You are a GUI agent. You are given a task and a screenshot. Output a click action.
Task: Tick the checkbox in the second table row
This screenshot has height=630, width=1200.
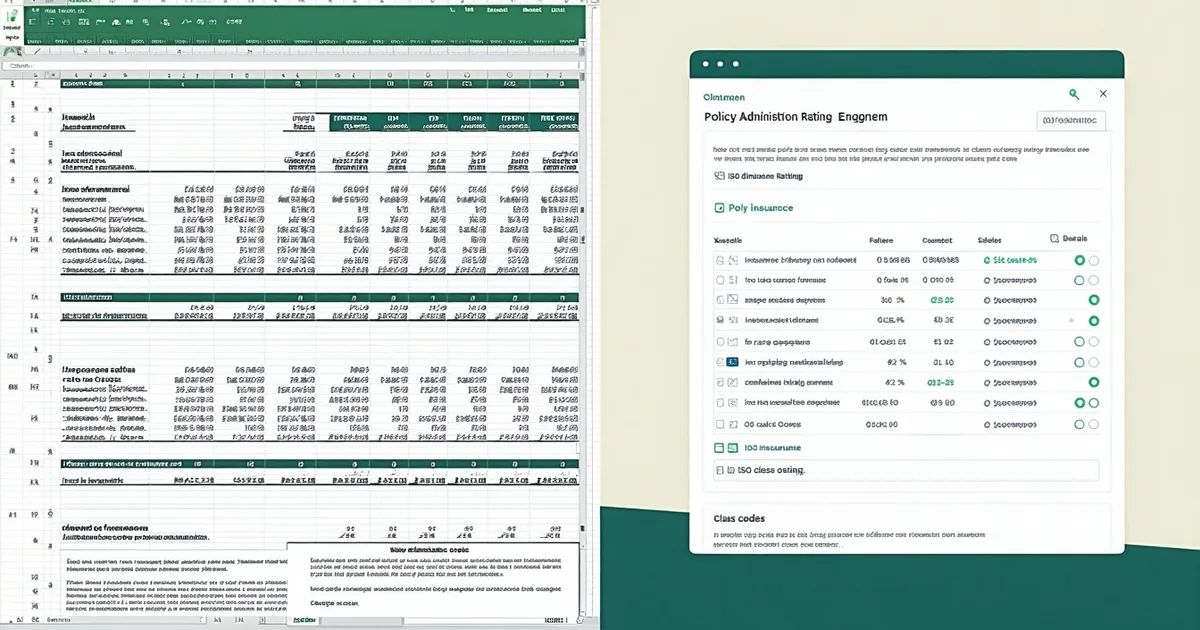pos(720,280)
